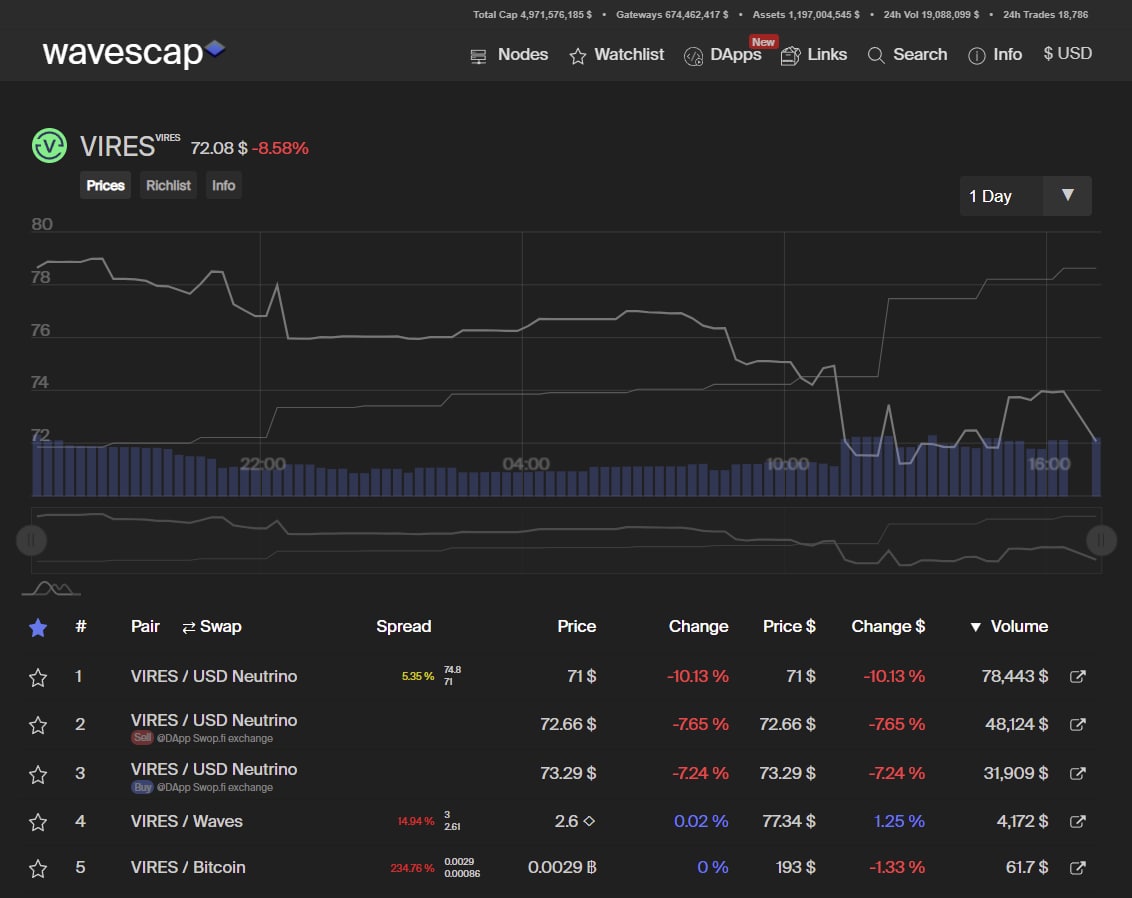
Task: Click the Info circle icon
Action: click(976, 56)
